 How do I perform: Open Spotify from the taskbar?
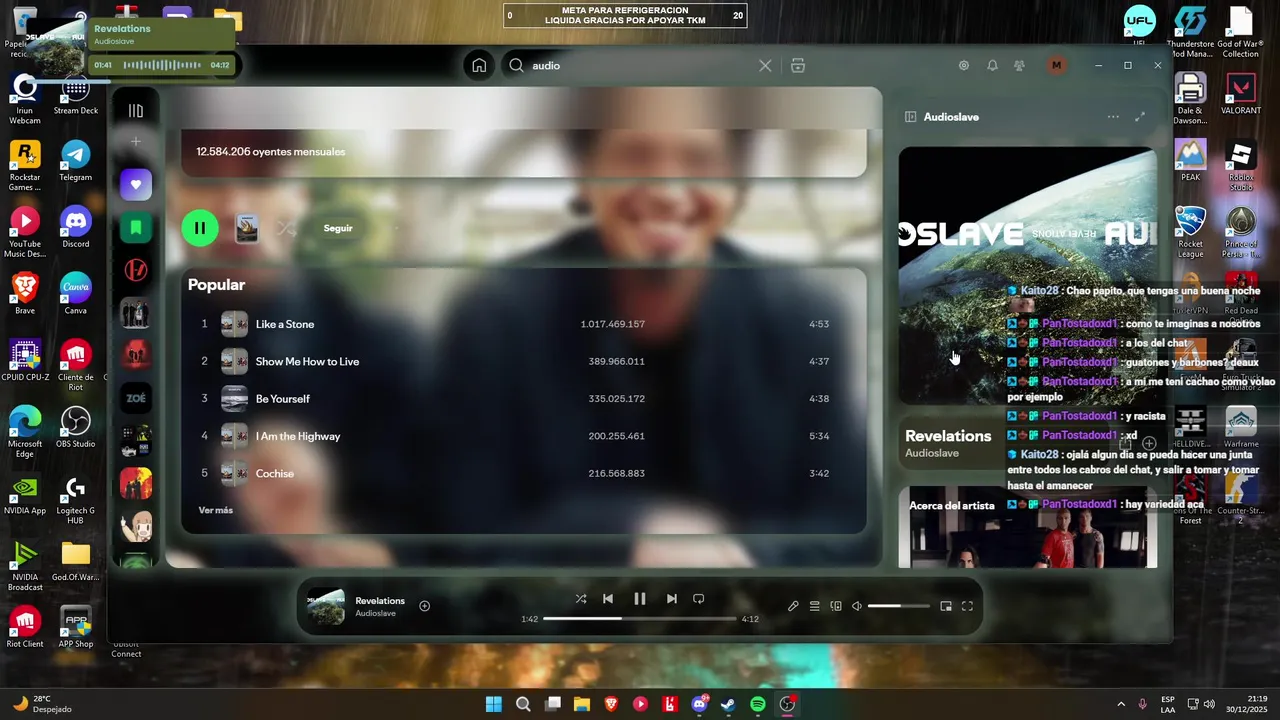758,704
